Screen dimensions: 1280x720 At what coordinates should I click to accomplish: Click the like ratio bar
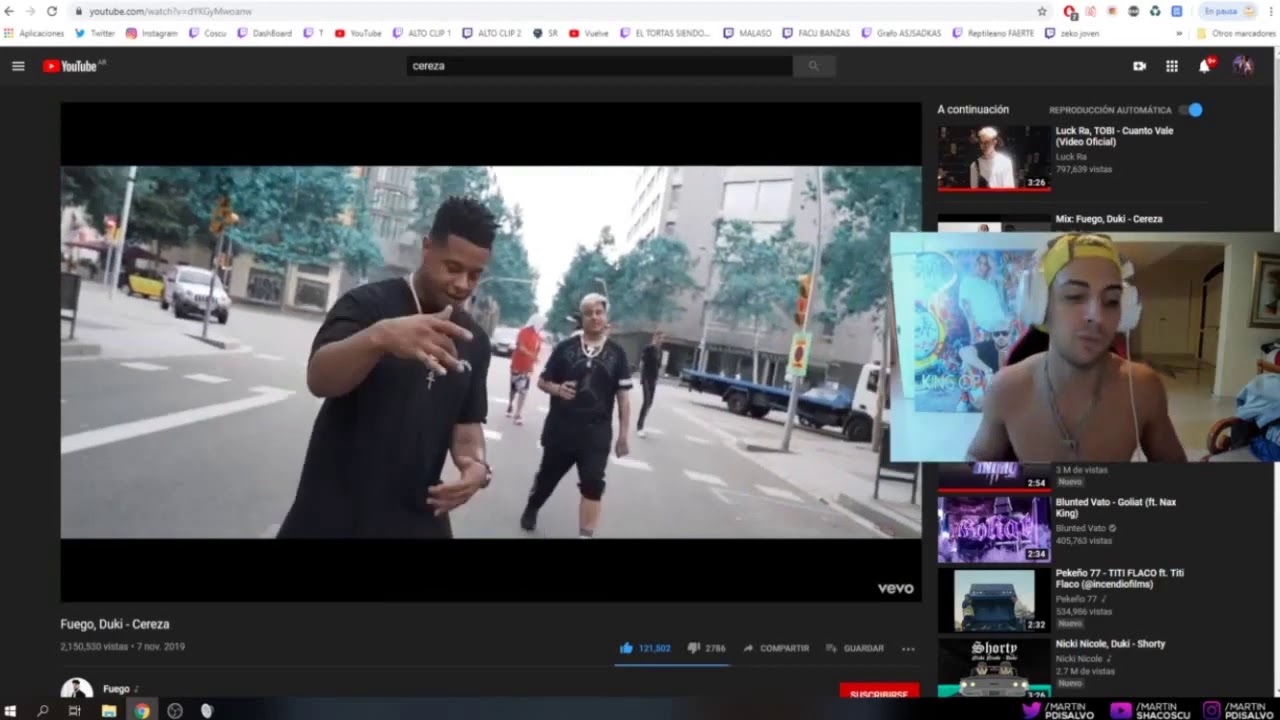(x=670, y=664)
